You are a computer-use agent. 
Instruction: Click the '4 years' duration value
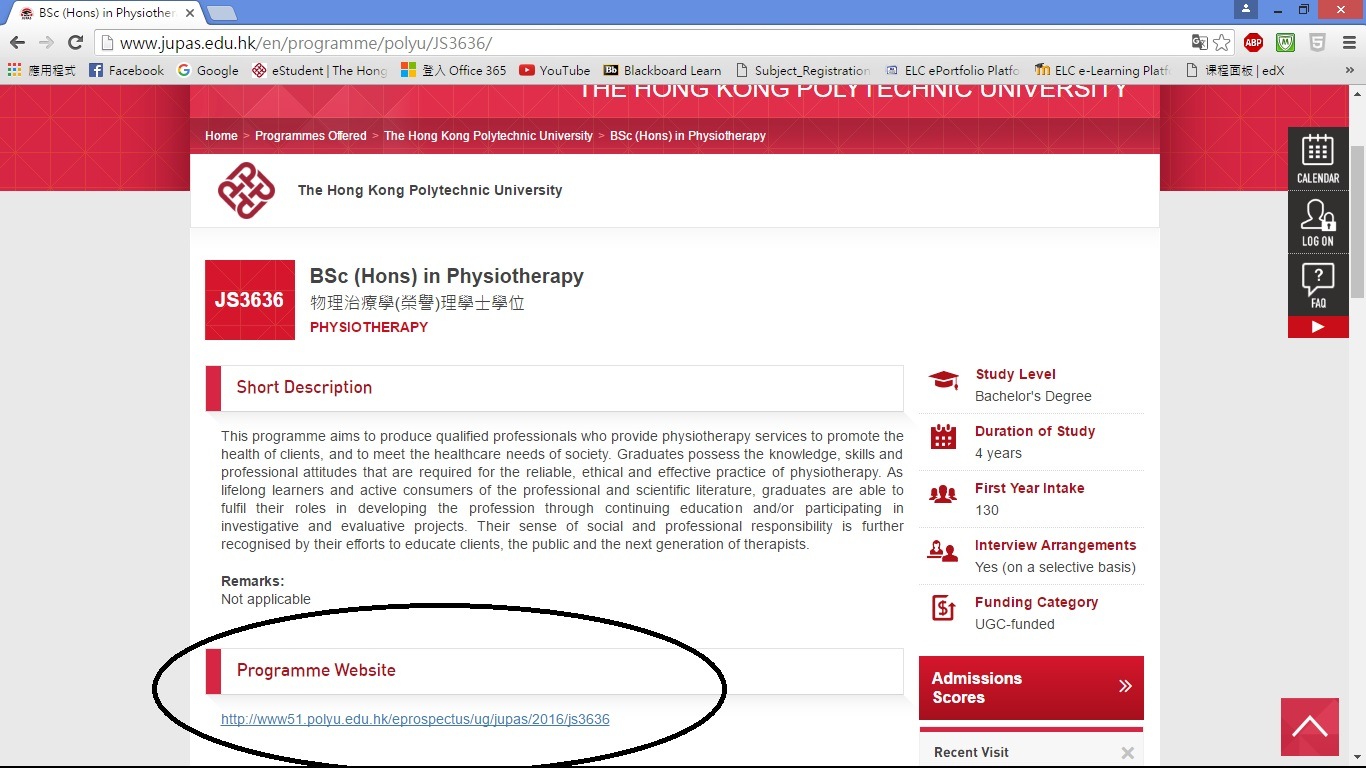998,453
